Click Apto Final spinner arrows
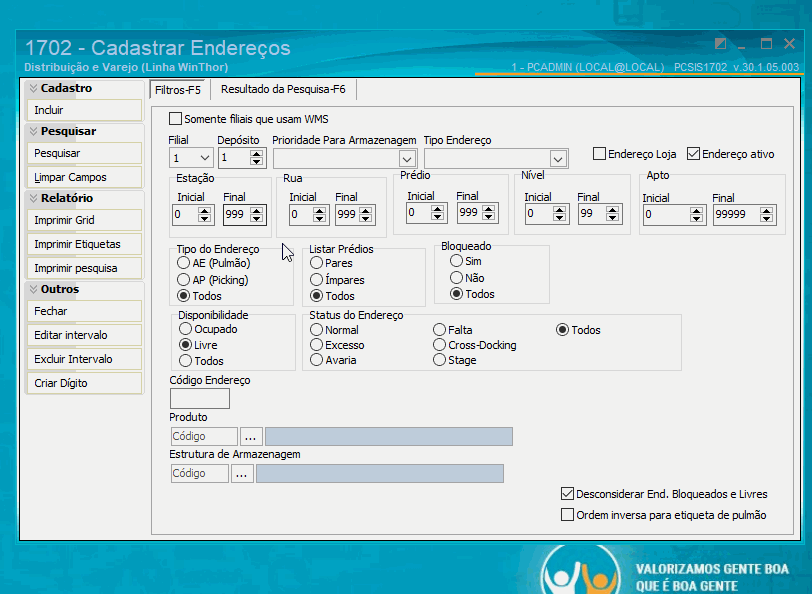Viewport: 812px width, 594px height. pos(766,214)
